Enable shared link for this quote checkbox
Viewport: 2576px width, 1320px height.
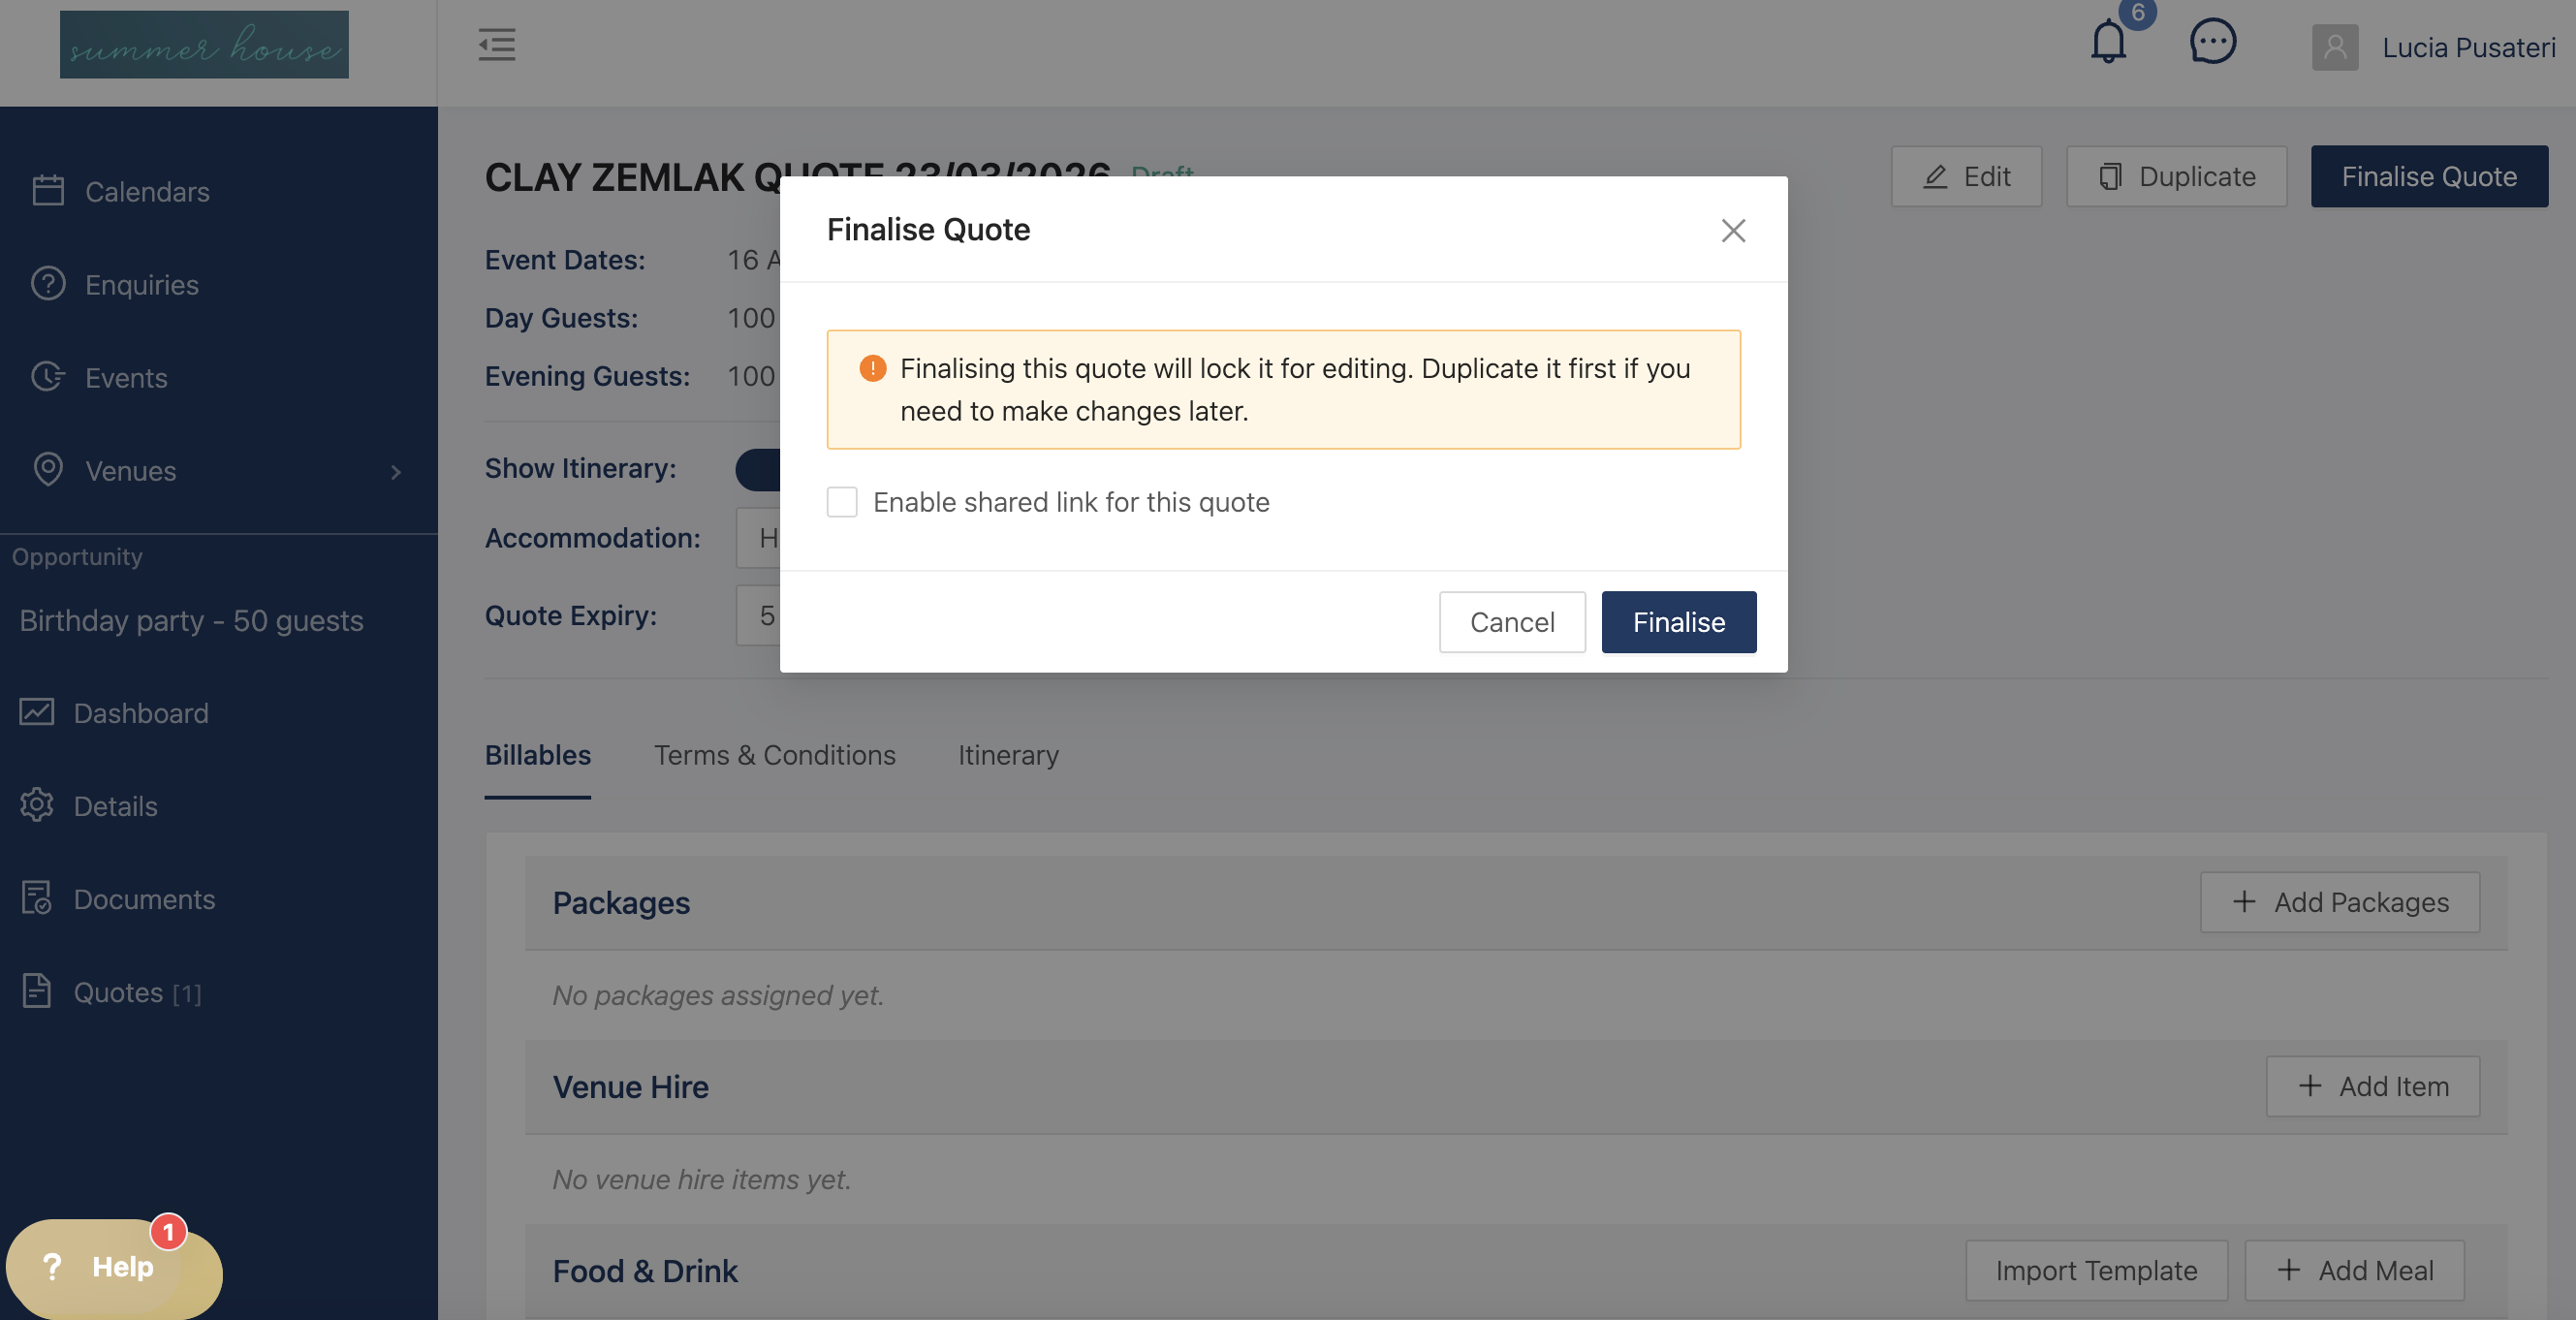(x=842, y=502)
